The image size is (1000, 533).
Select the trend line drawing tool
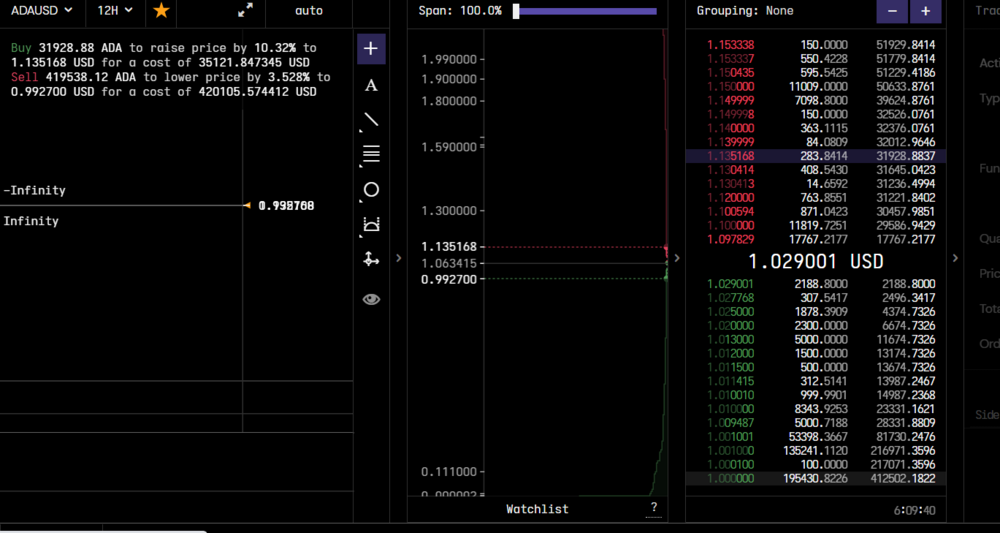coord(371,119)
